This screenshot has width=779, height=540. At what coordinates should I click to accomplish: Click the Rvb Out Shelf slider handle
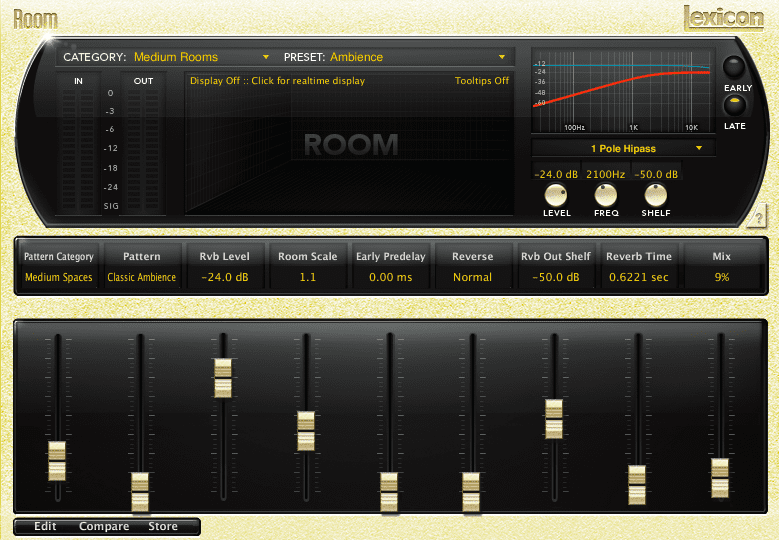click(554, 419)
